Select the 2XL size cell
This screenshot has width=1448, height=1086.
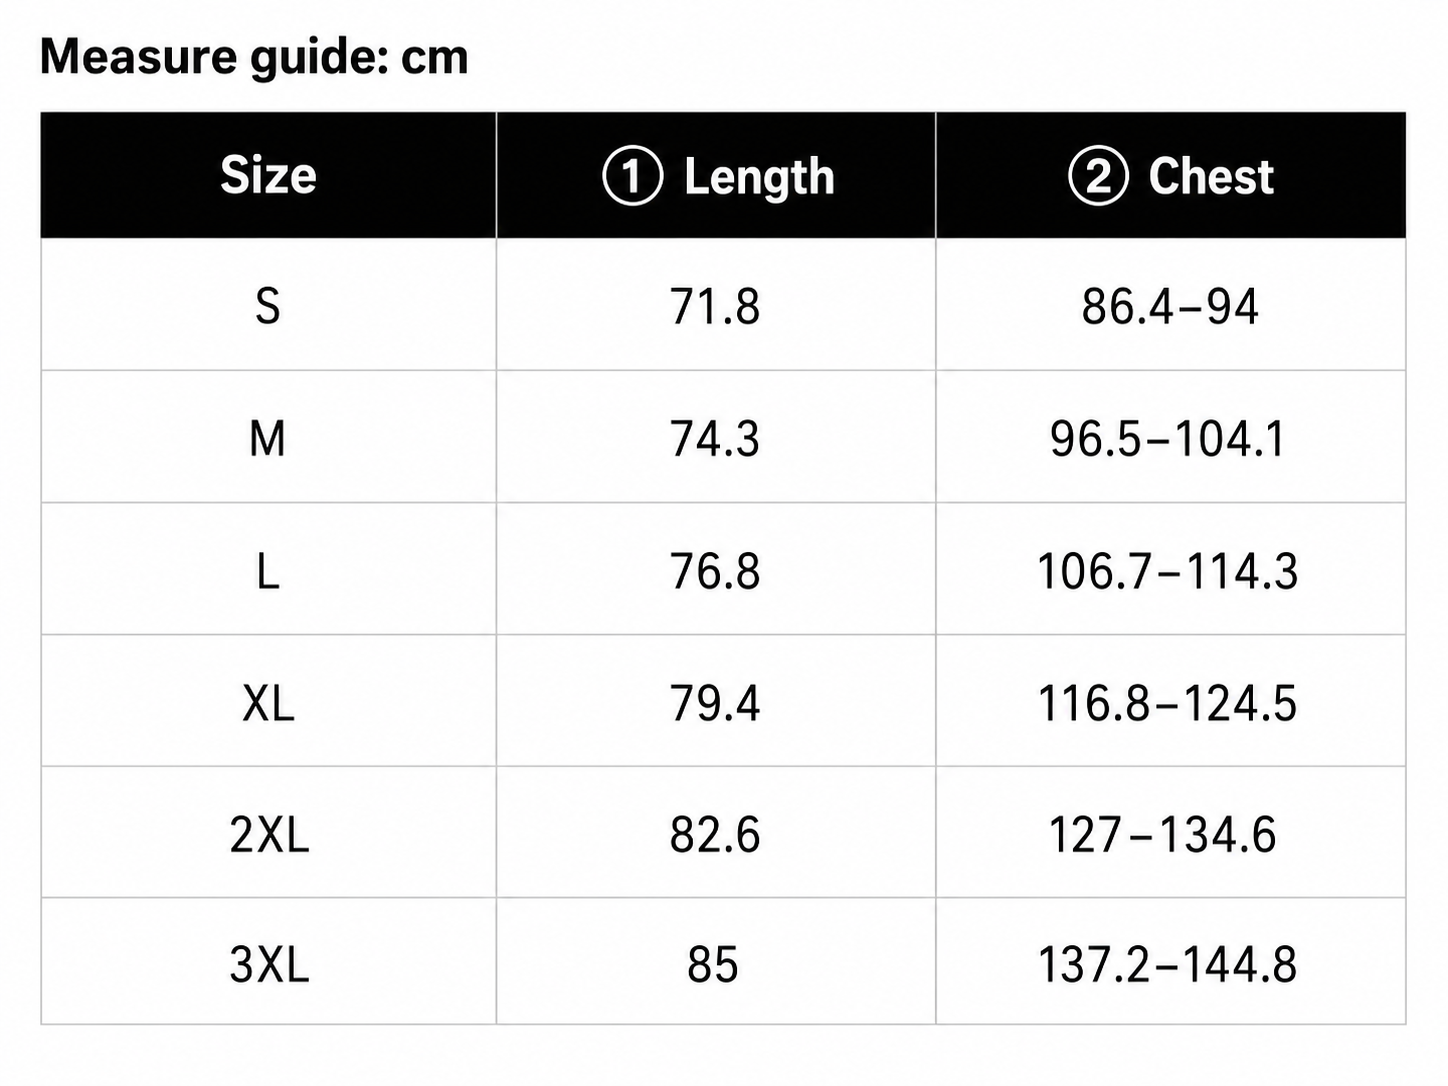(x=268, y=834)
